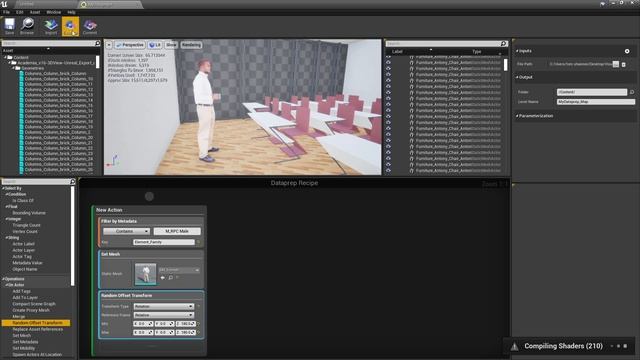This screenshot has height=360, width=640.
Task: Click the Browse toolbar icon
Action: tap(27, 26)
